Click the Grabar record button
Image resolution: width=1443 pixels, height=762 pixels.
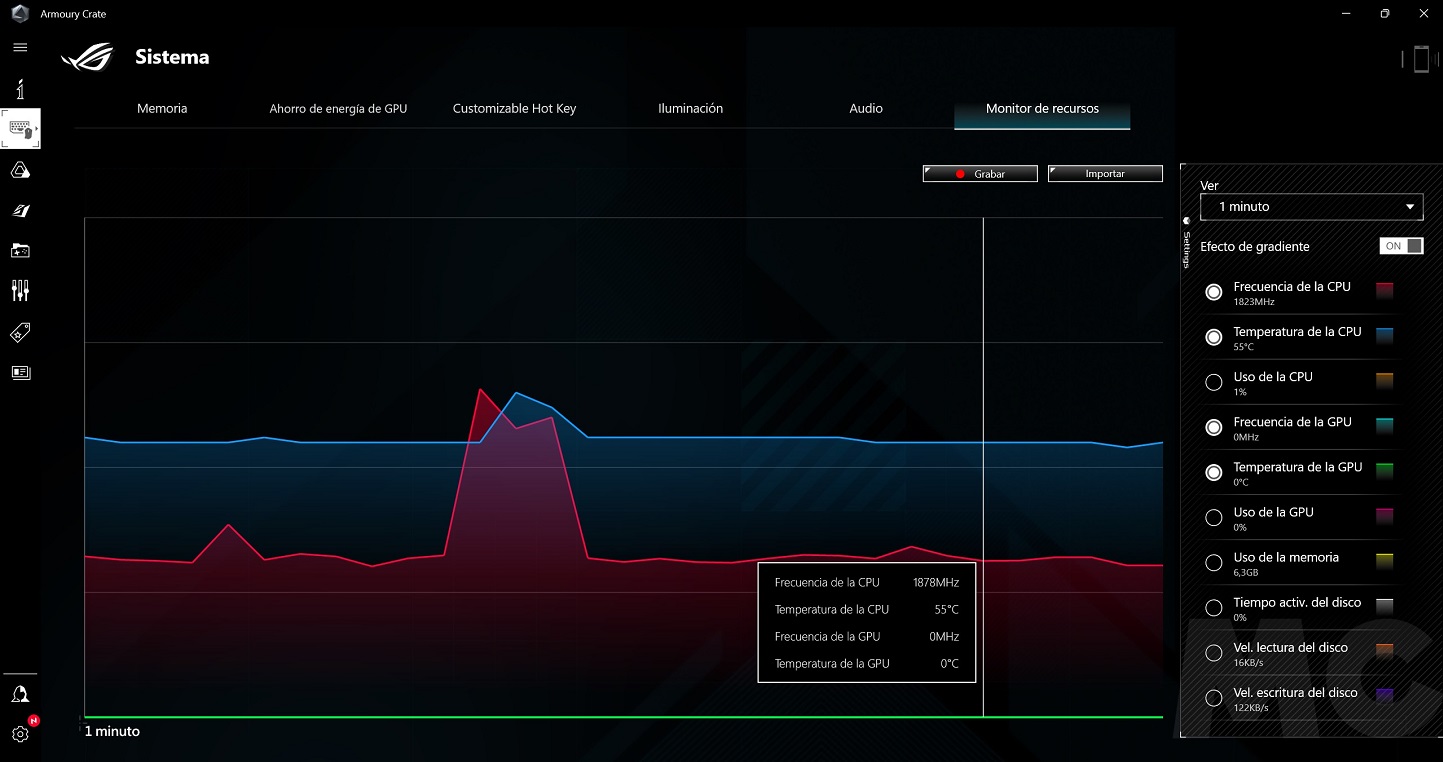pos(980,174)
